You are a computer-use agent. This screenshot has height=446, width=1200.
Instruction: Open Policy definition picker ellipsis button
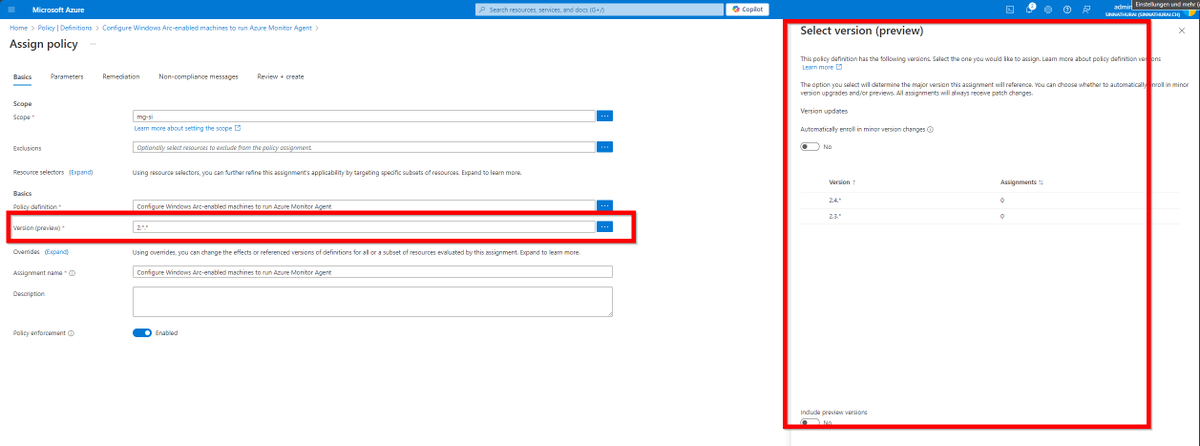tap(604, 206)
